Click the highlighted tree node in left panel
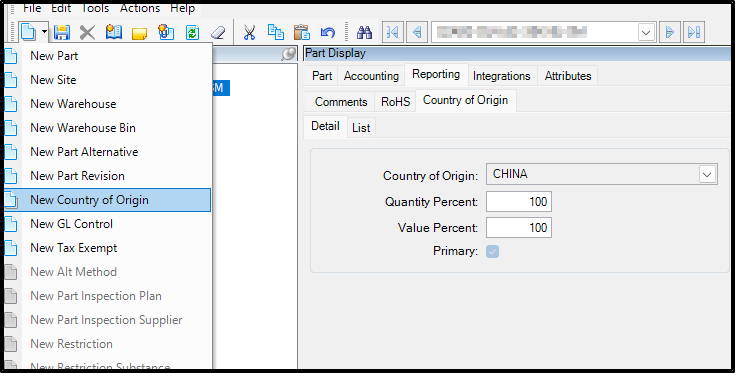The image size is (735, 373). point(221,88)
